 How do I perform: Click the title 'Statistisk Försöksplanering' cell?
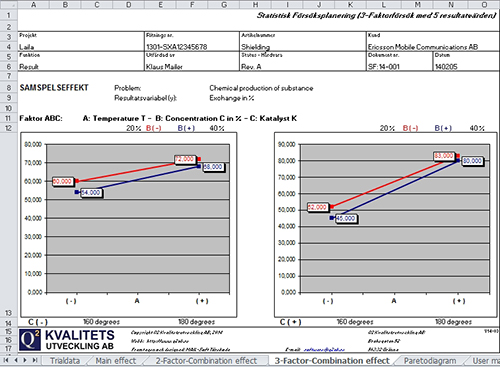click(376, 15)
